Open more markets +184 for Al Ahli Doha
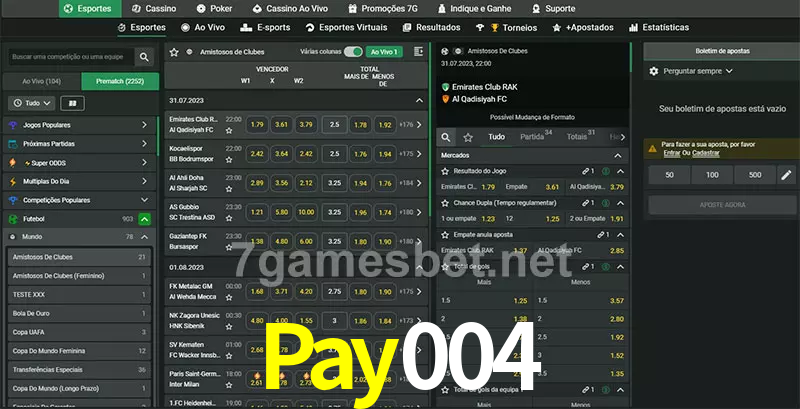Viewport: 800px width, 409px height. tap(411, 183)
